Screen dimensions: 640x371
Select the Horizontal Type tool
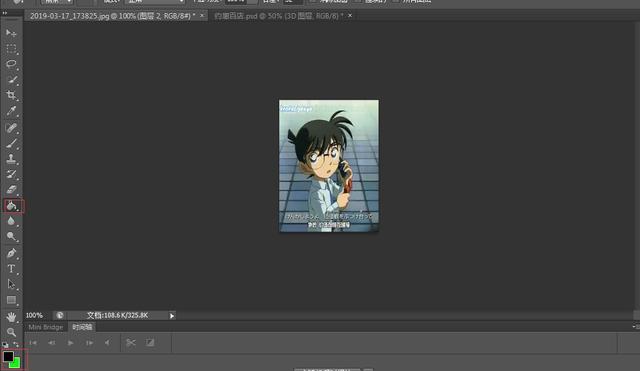pos(11,269)
